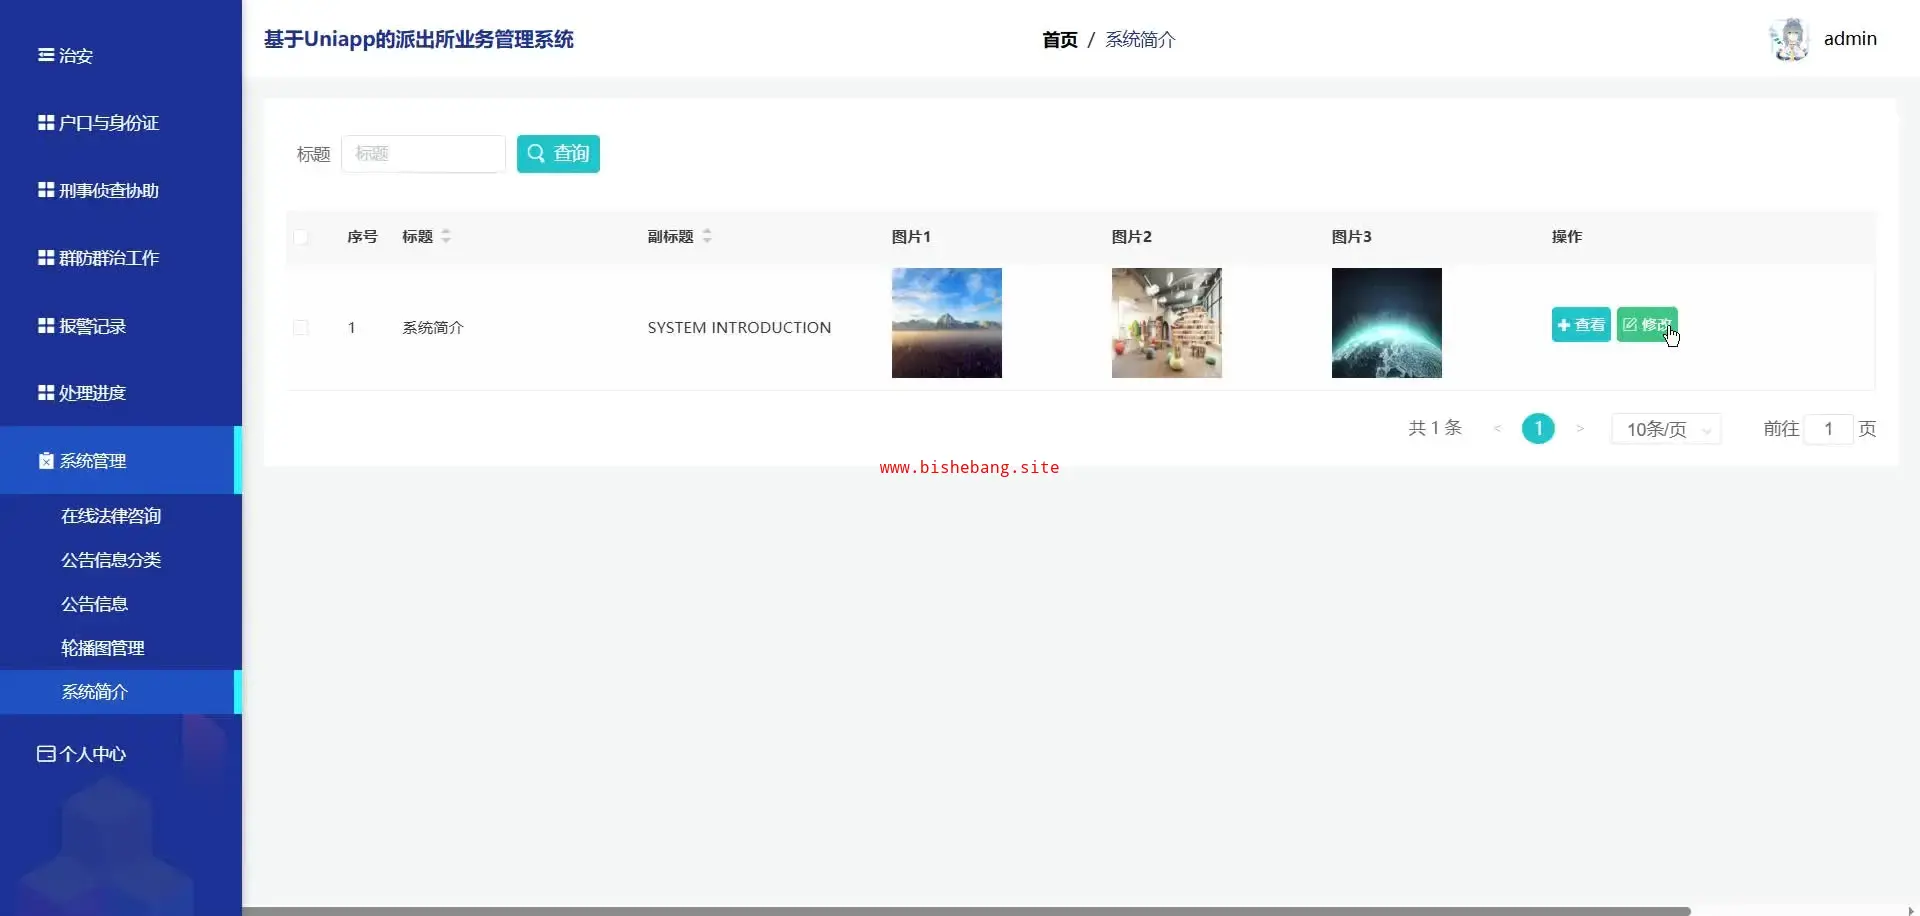Open the 群防群治工作 menu

tap(99, 258)
